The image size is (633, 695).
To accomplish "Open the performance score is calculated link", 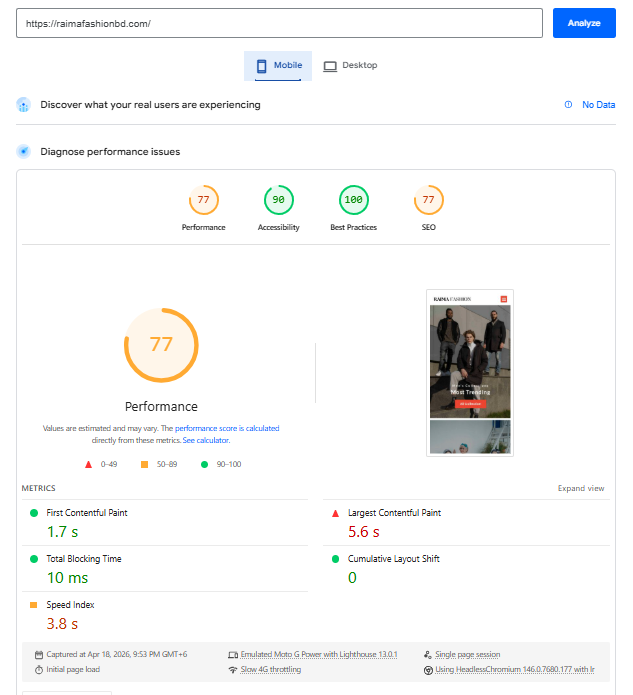I will 227,428.
